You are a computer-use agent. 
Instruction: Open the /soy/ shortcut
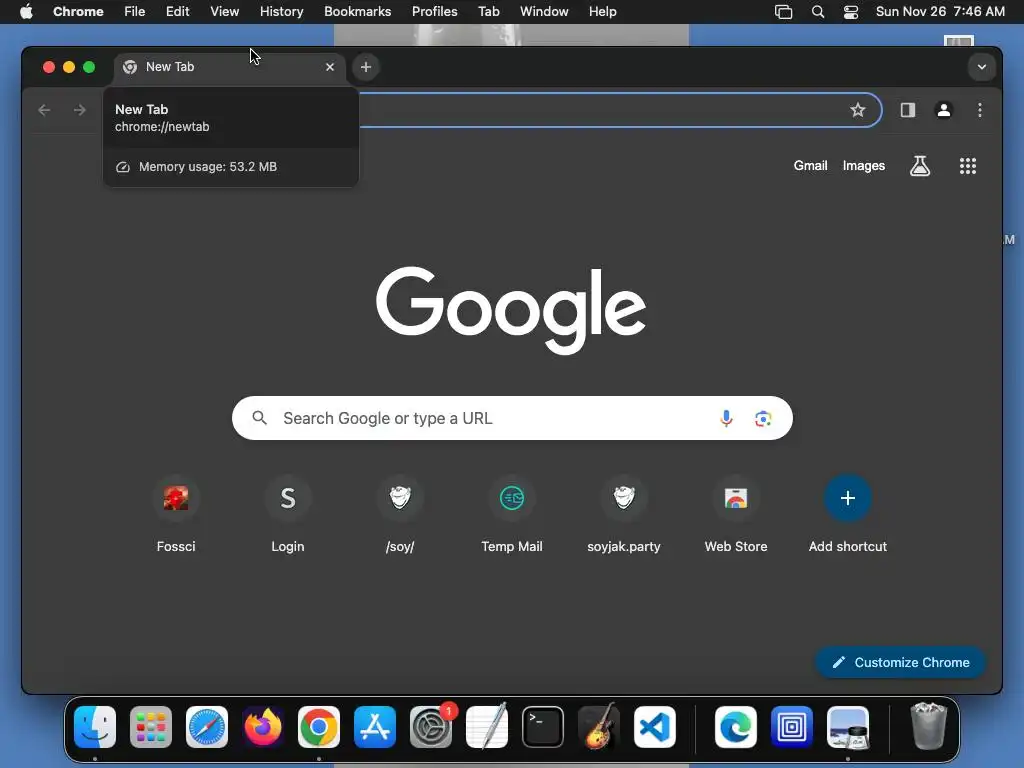pos(400,516)
